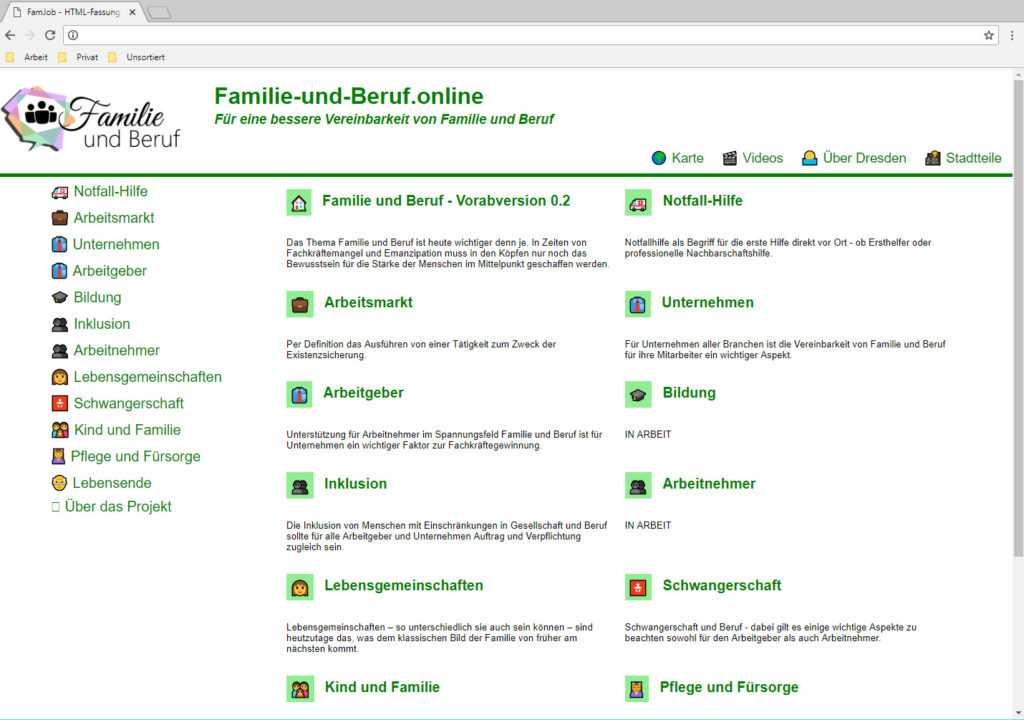Click the ambulance icon beside the Notfall-Hilfe heading

click(x=638, y=202)
